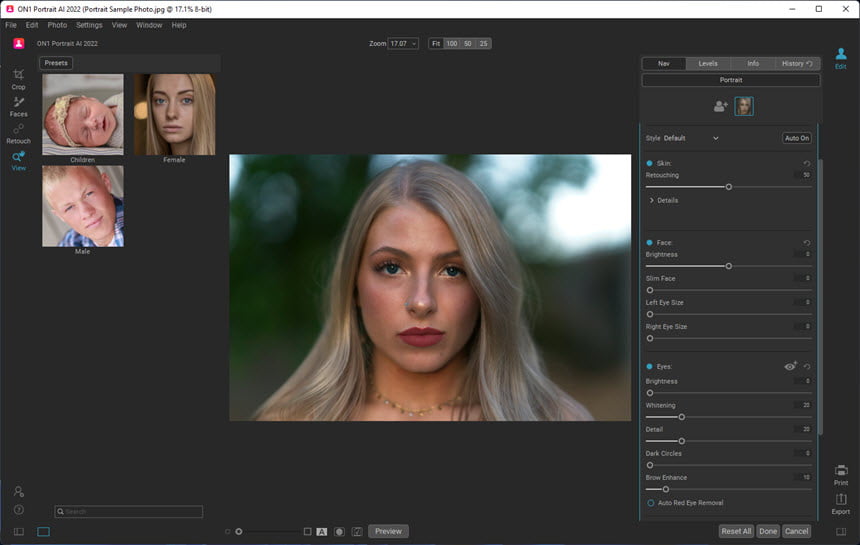Select the Retouch tool
The height and width of the screenshot is (545, 860).
pos(18,133)
